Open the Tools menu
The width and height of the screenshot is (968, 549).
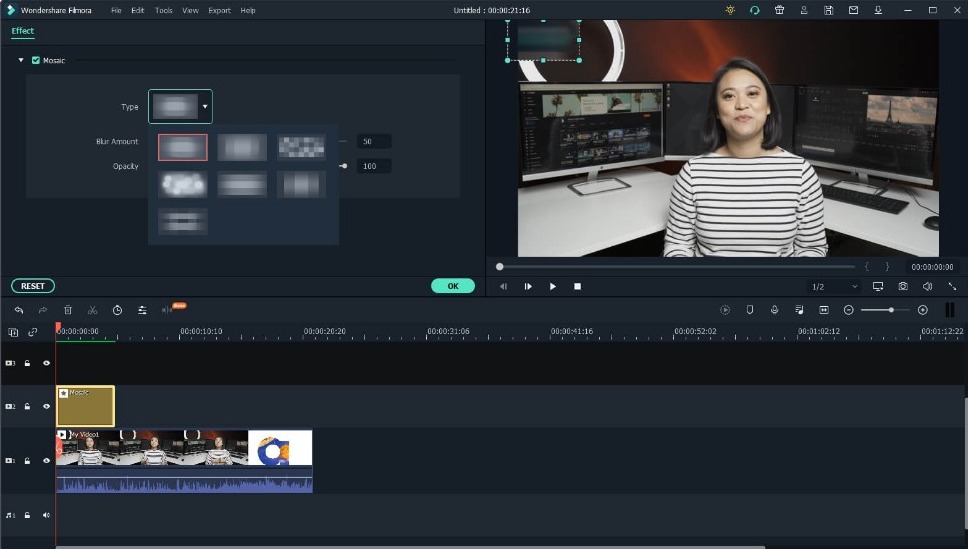tap(163, 10)
